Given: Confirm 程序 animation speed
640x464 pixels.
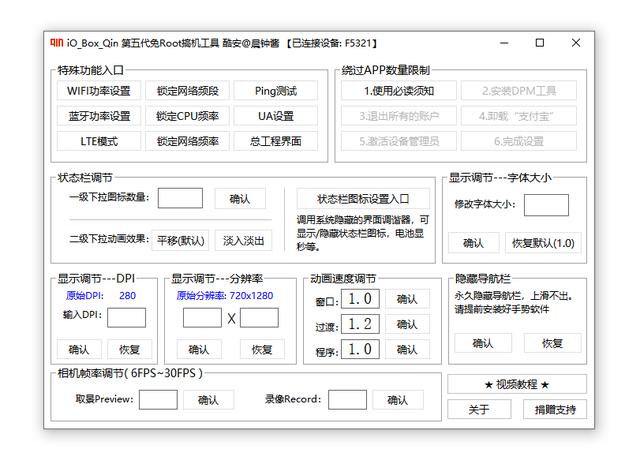Looking at the screenshot, I should (x=407, y=349).
